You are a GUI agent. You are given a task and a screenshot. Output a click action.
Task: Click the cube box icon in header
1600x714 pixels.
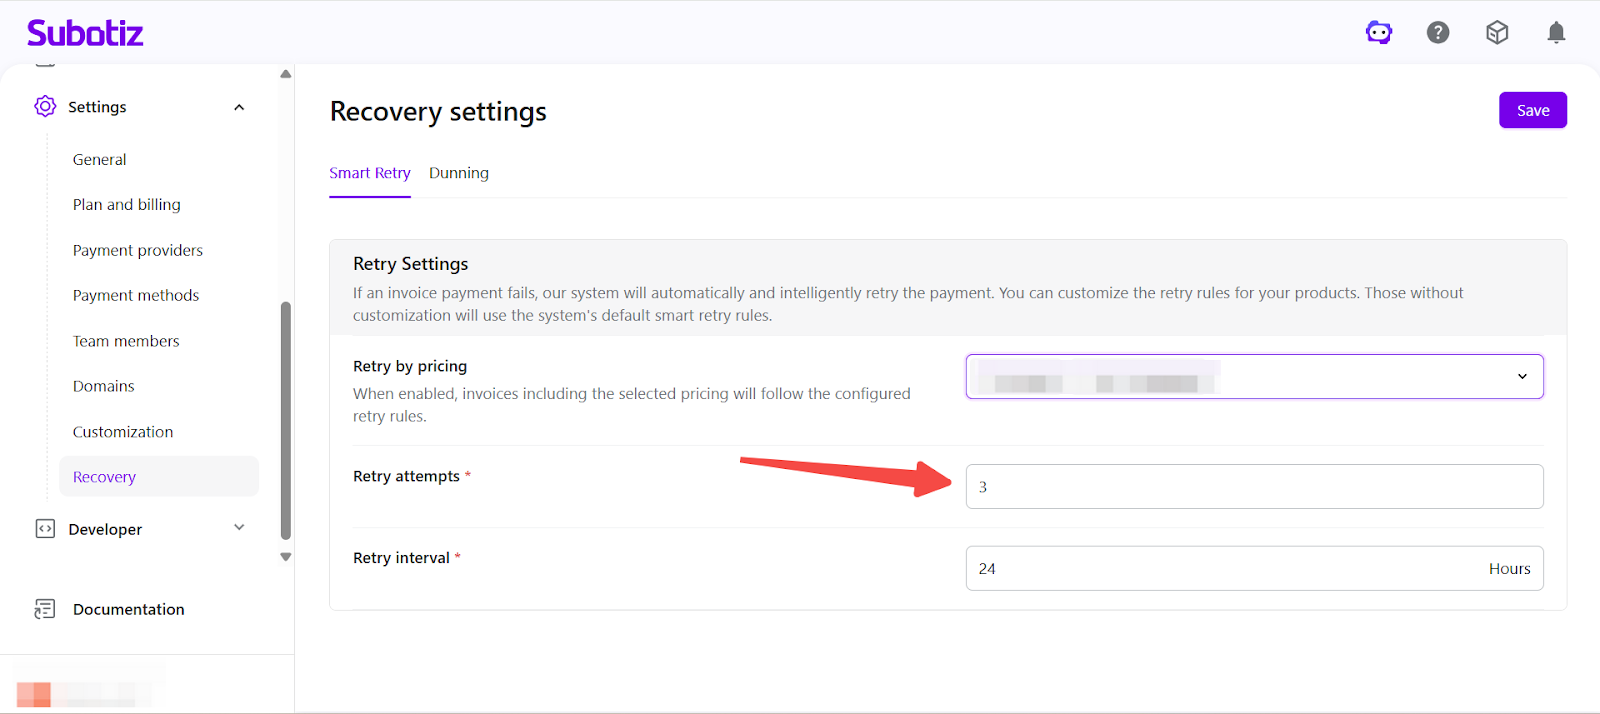click(x=1497, y=33)
